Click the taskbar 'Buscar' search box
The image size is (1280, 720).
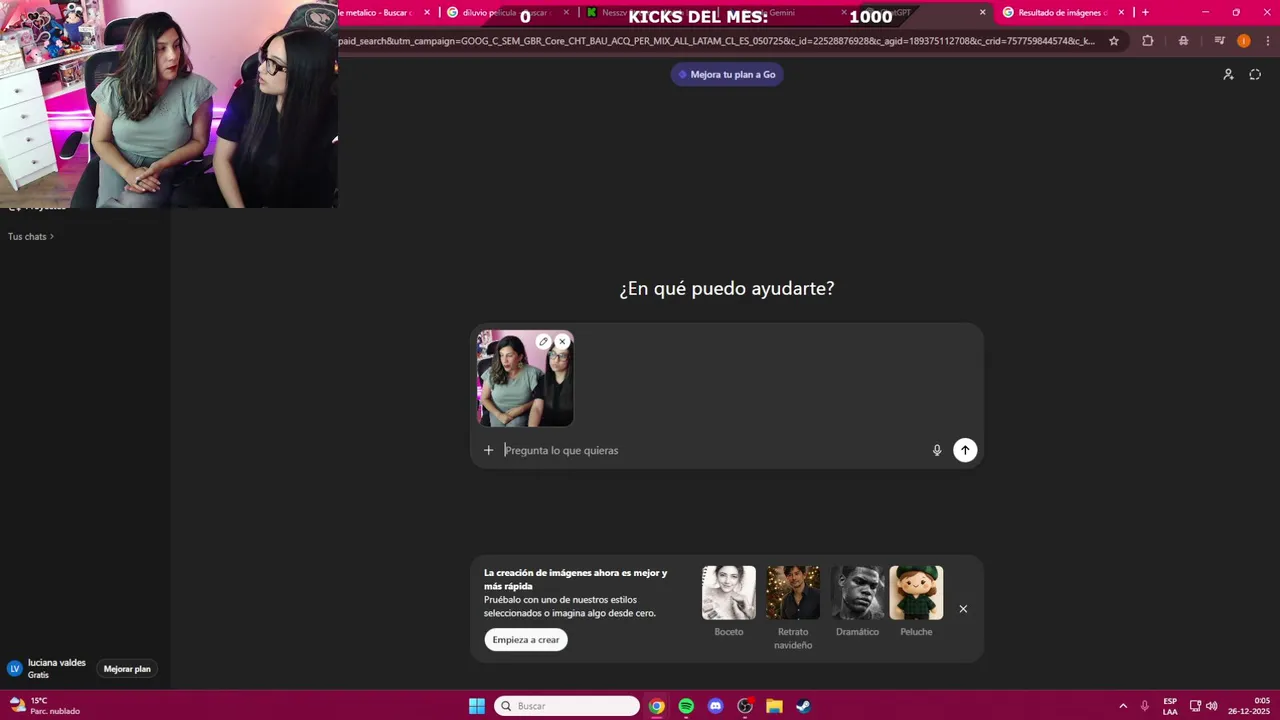(567, 706)
